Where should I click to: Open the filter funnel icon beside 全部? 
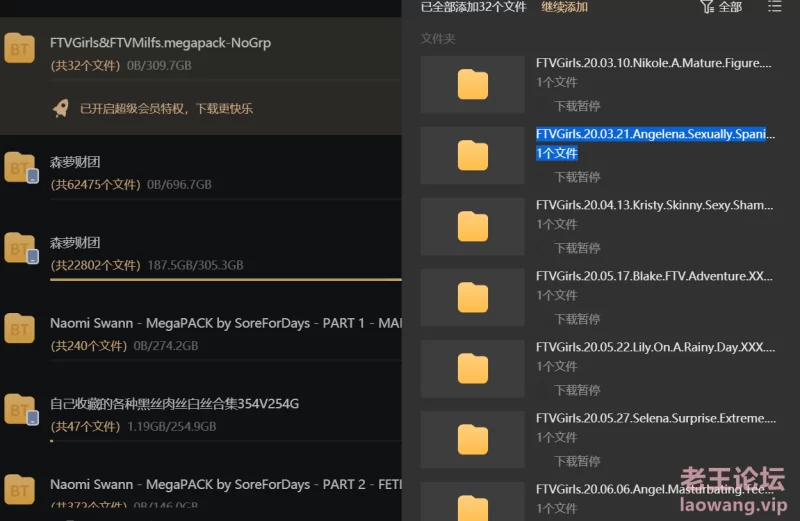tap(707, 7)
